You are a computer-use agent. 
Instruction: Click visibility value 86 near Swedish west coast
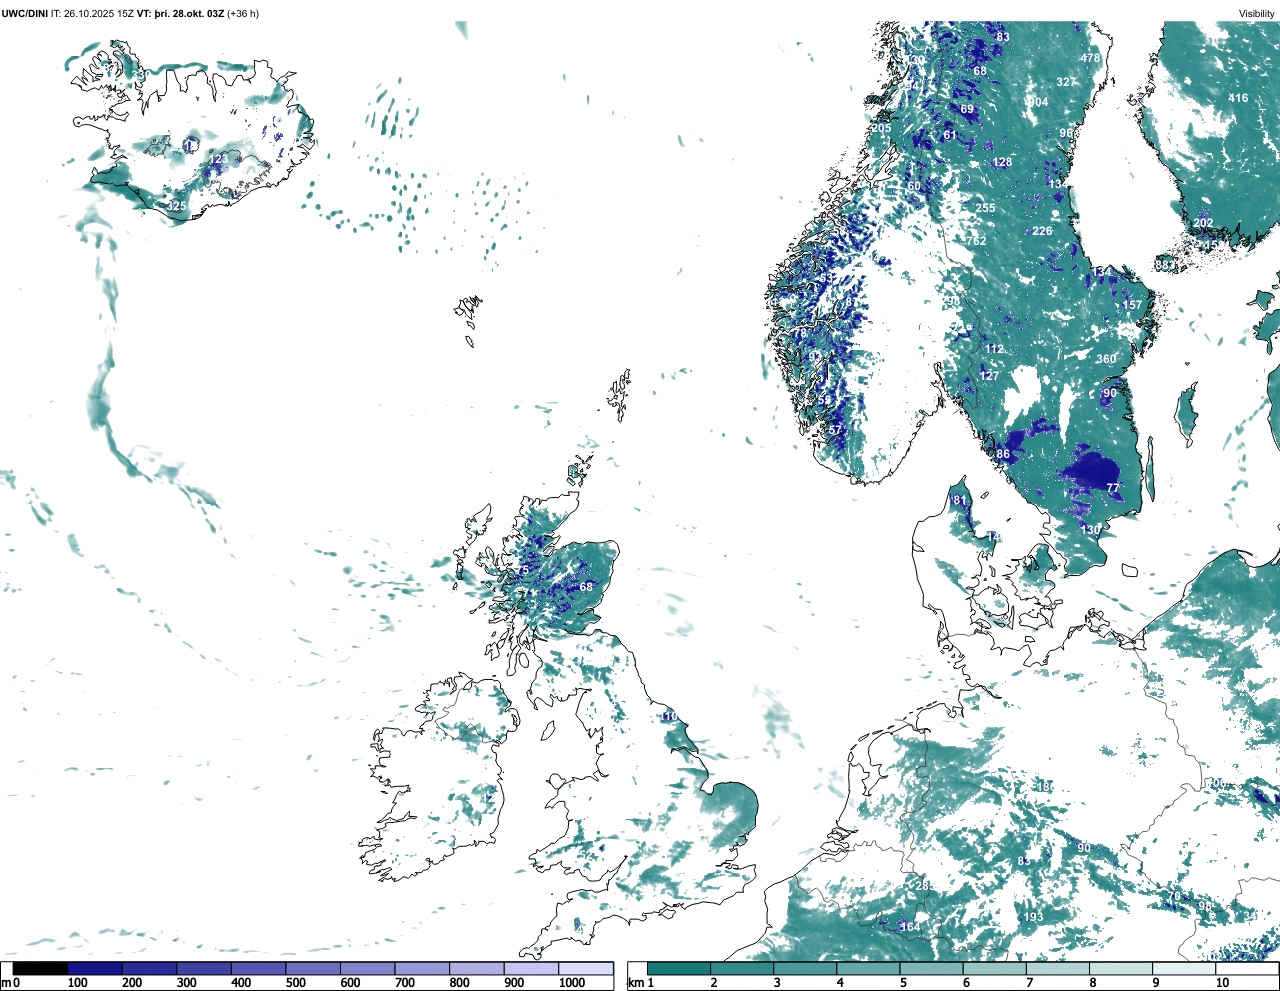[1003, 454]
